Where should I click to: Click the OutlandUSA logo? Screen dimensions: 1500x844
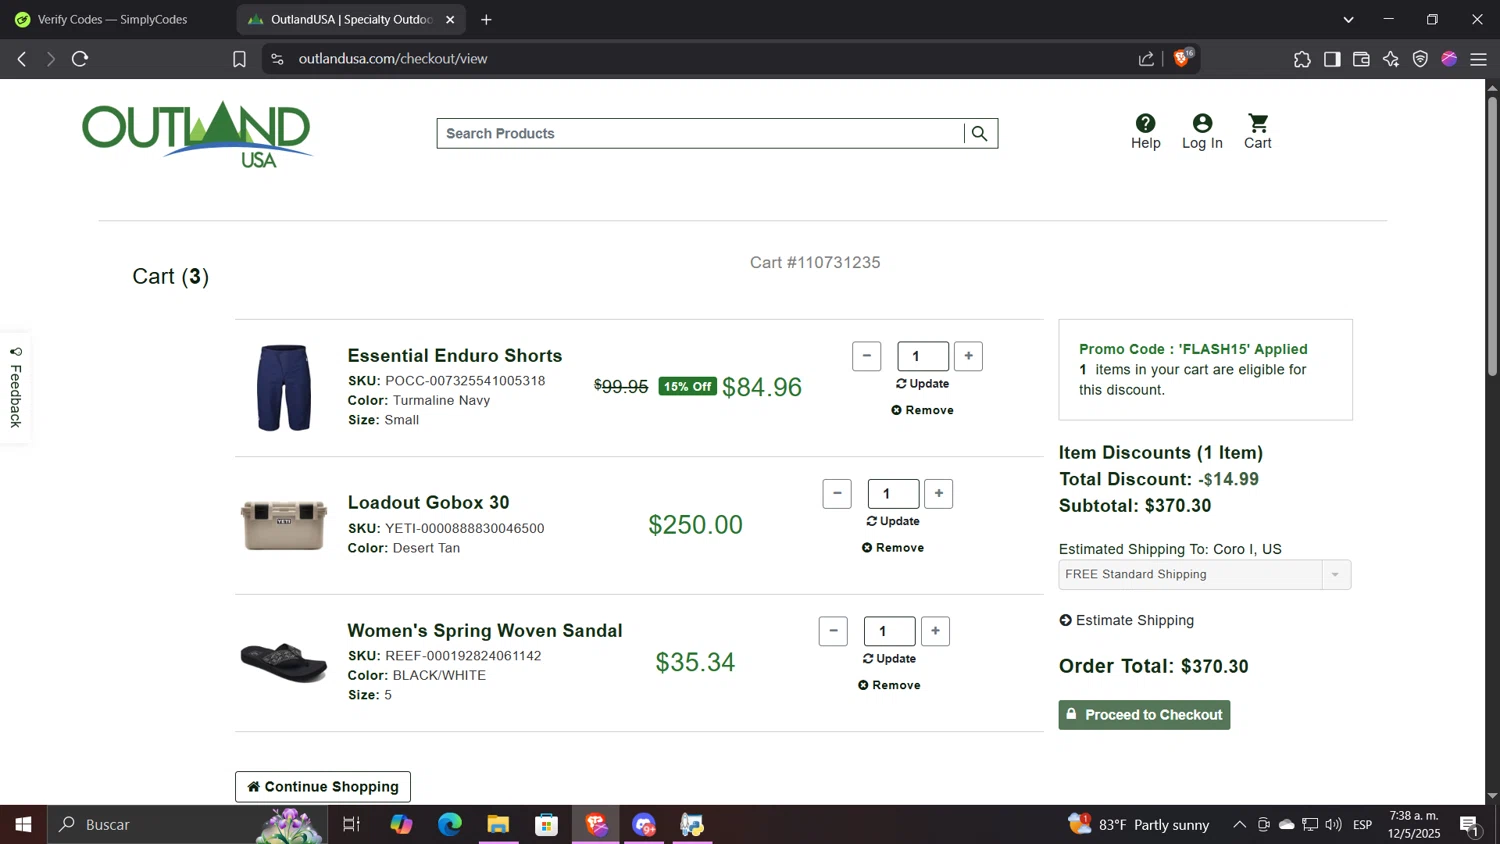click(197, 134)
